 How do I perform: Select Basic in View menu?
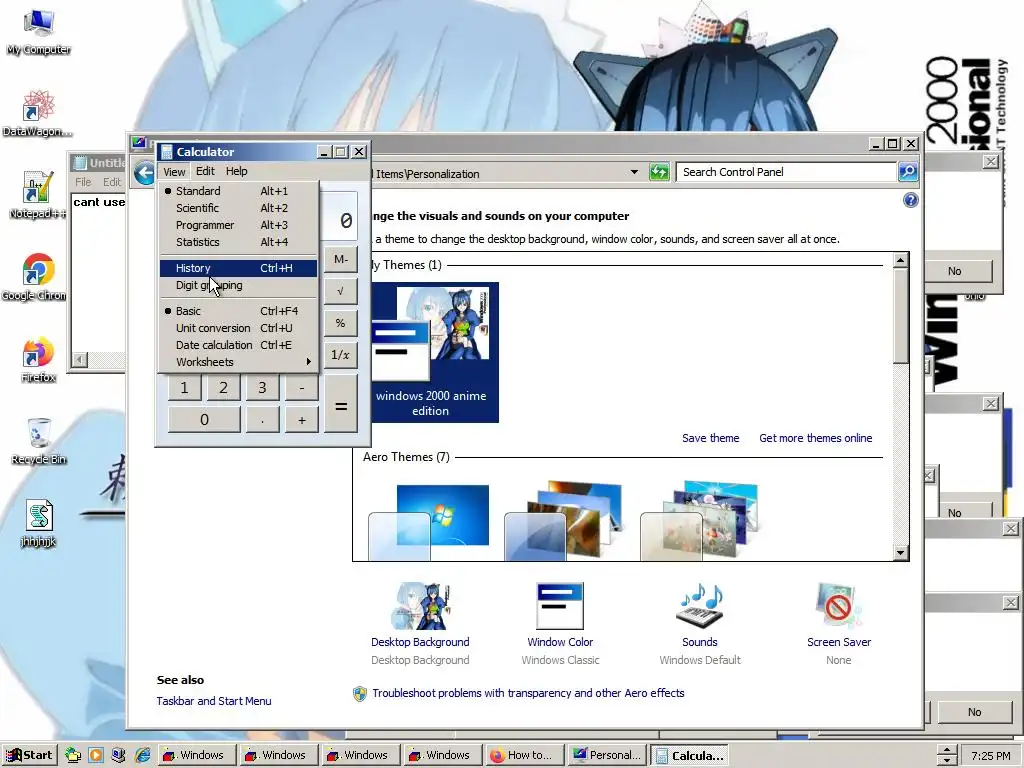pos(238,311)
